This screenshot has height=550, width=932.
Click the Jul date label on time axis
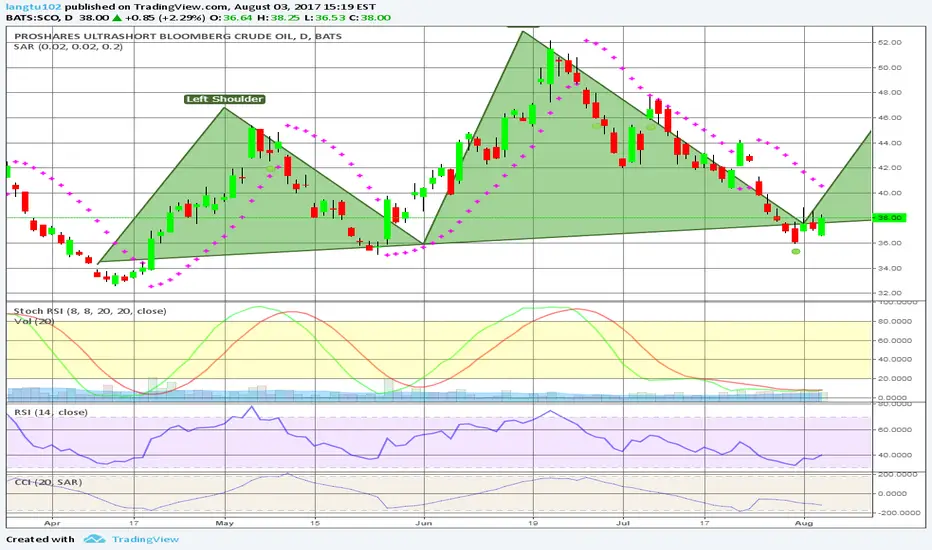(623, 523)
